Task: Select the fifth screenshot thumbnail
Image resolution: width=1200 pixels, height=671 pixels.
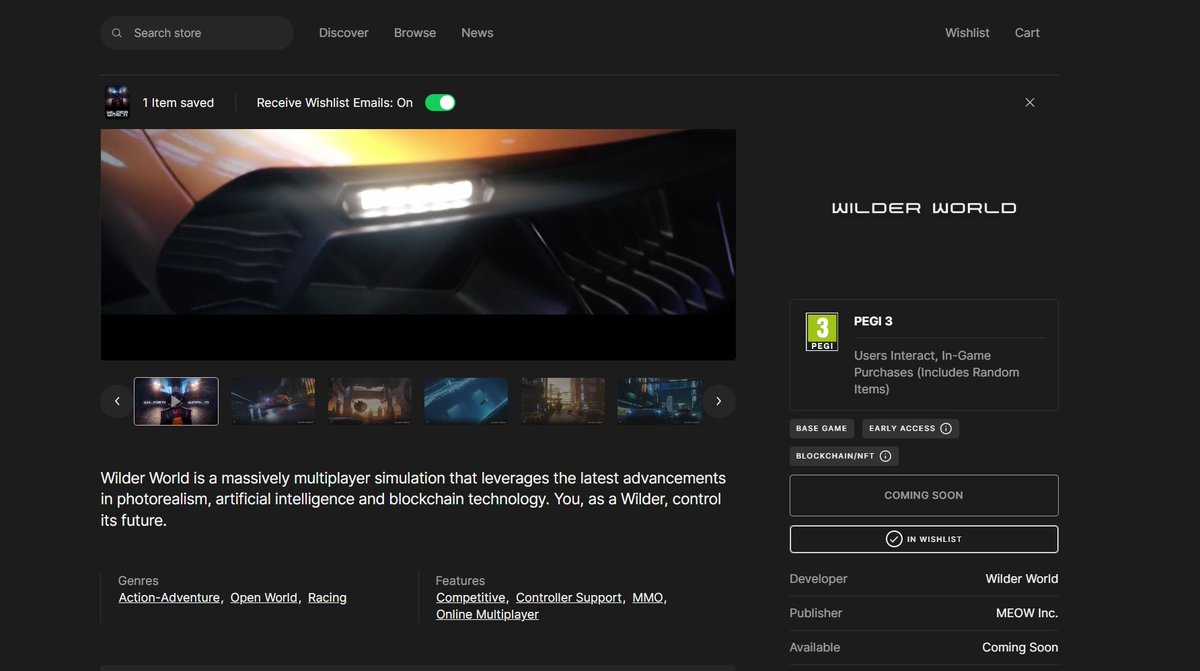Action: pos(563,401)
